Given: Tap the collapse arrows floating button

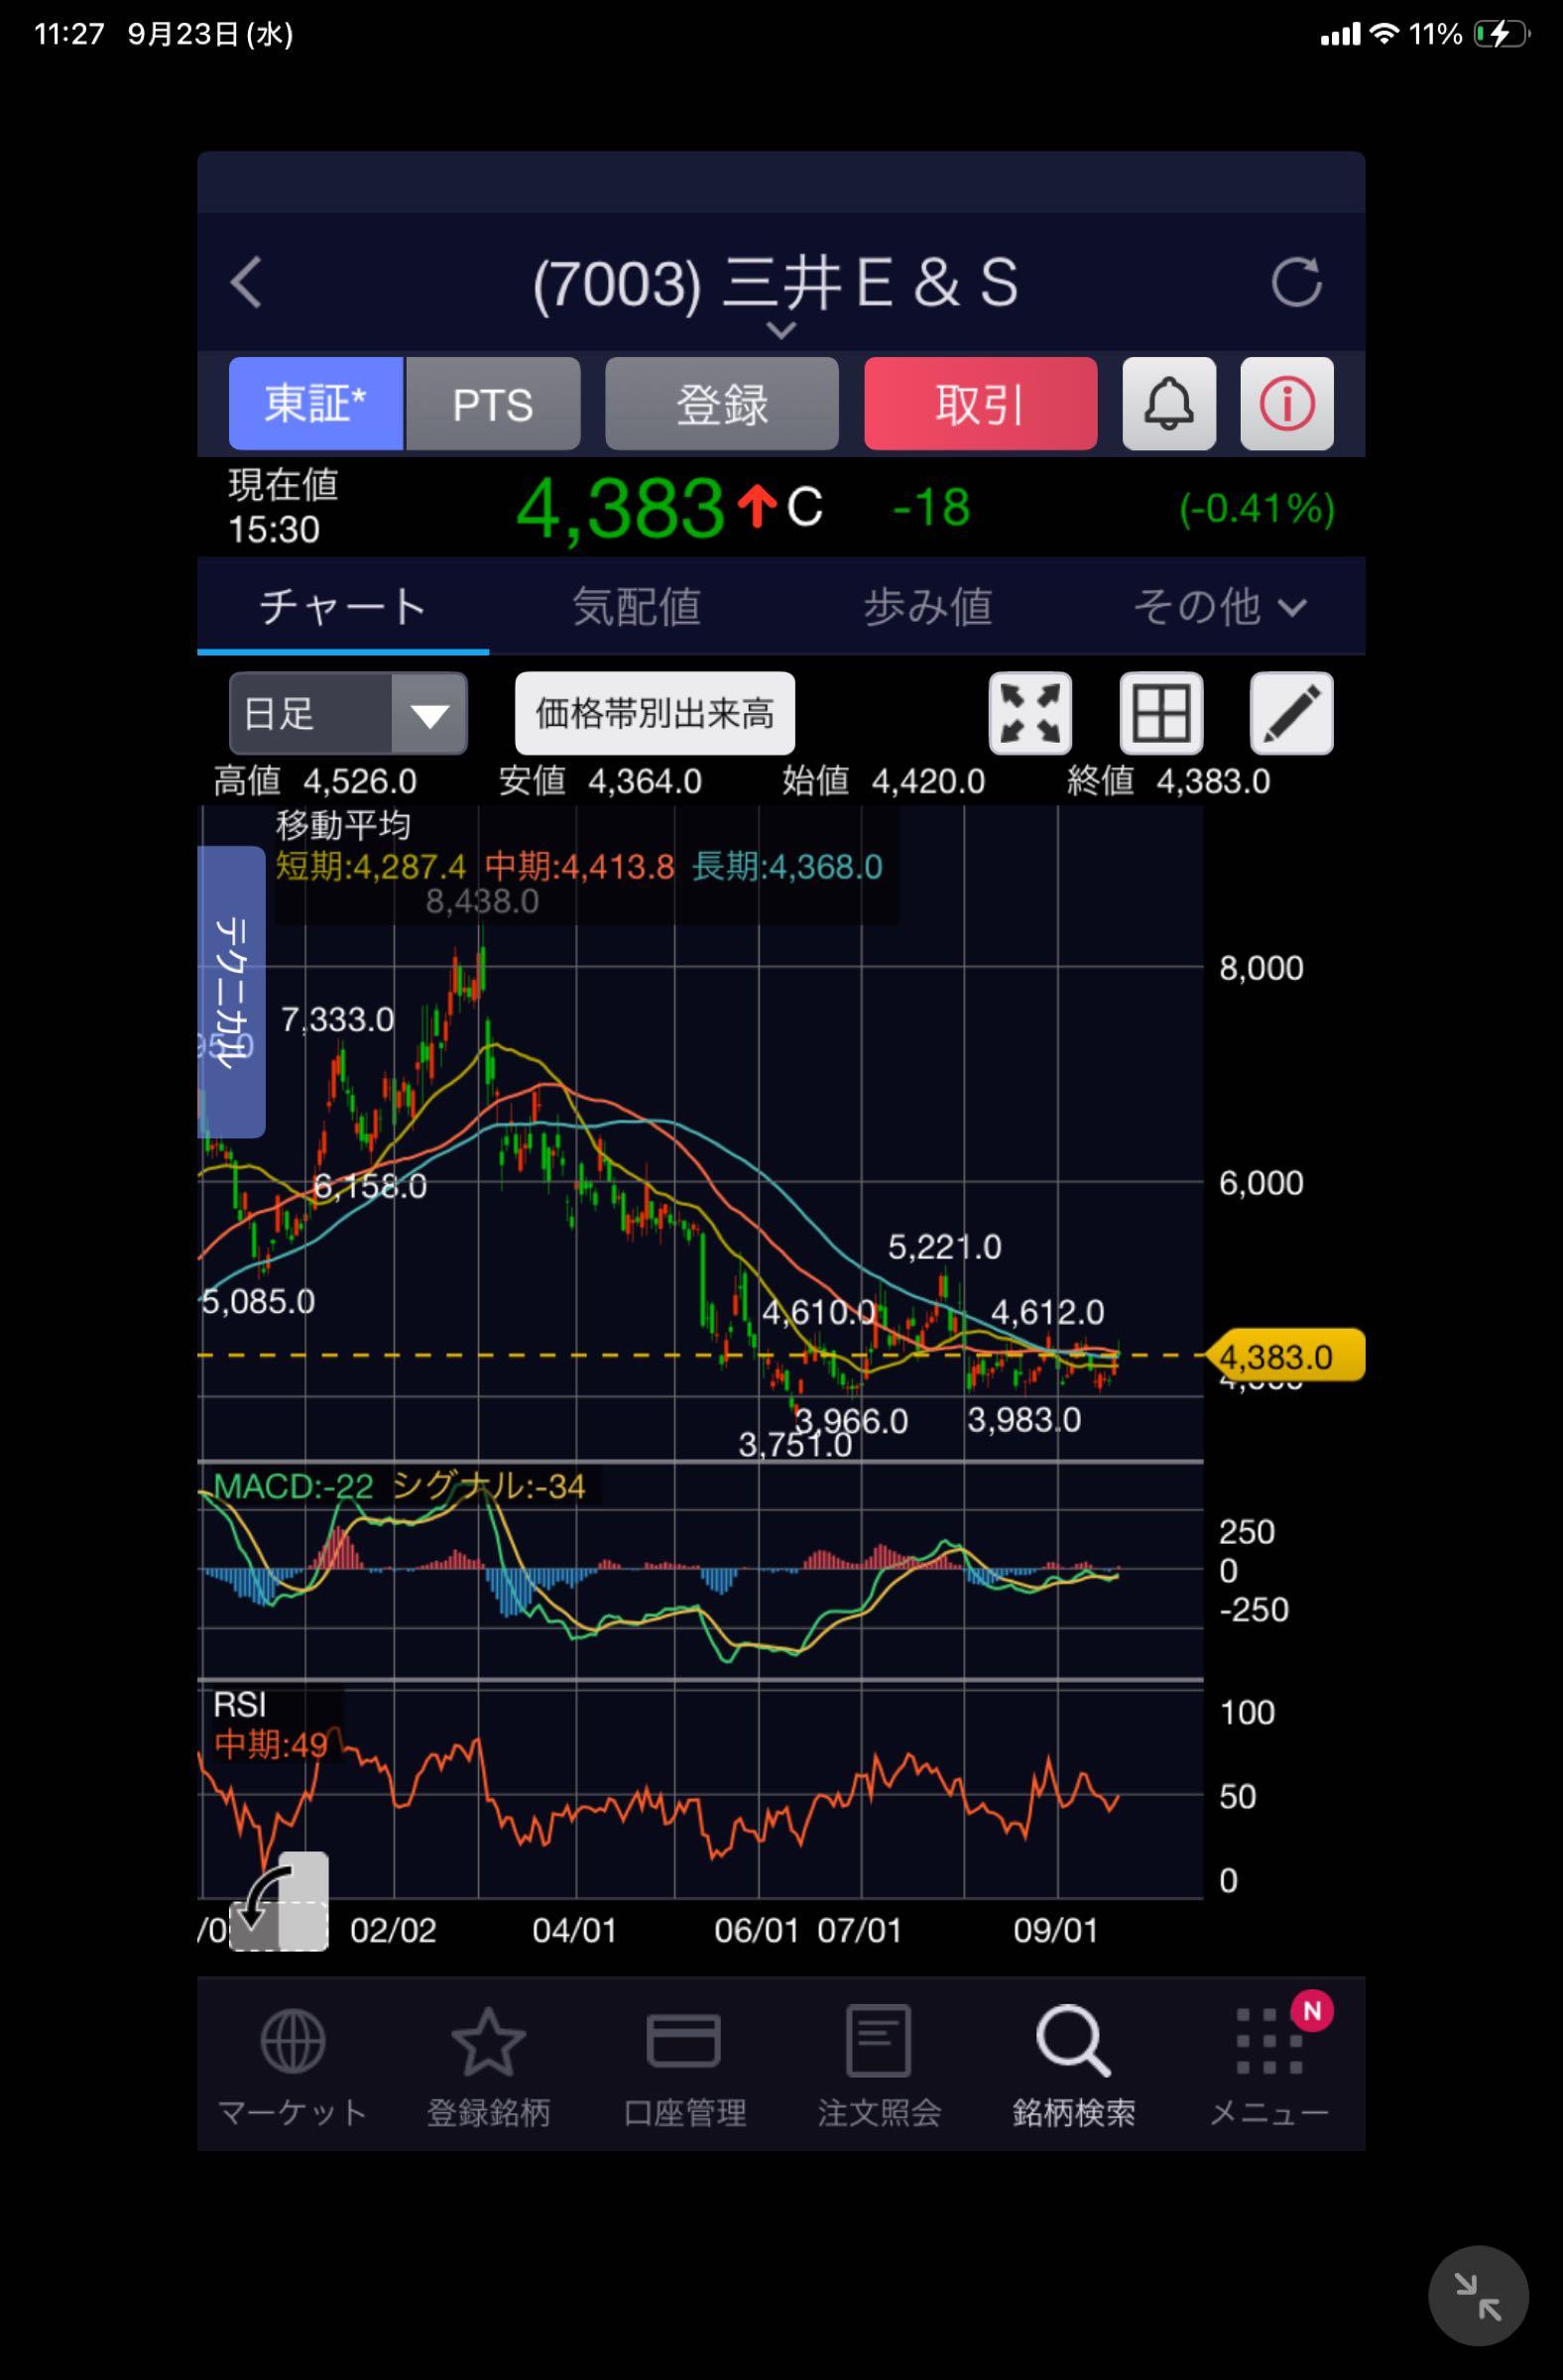Looking at the screenshot, I should (1478, 2296).
